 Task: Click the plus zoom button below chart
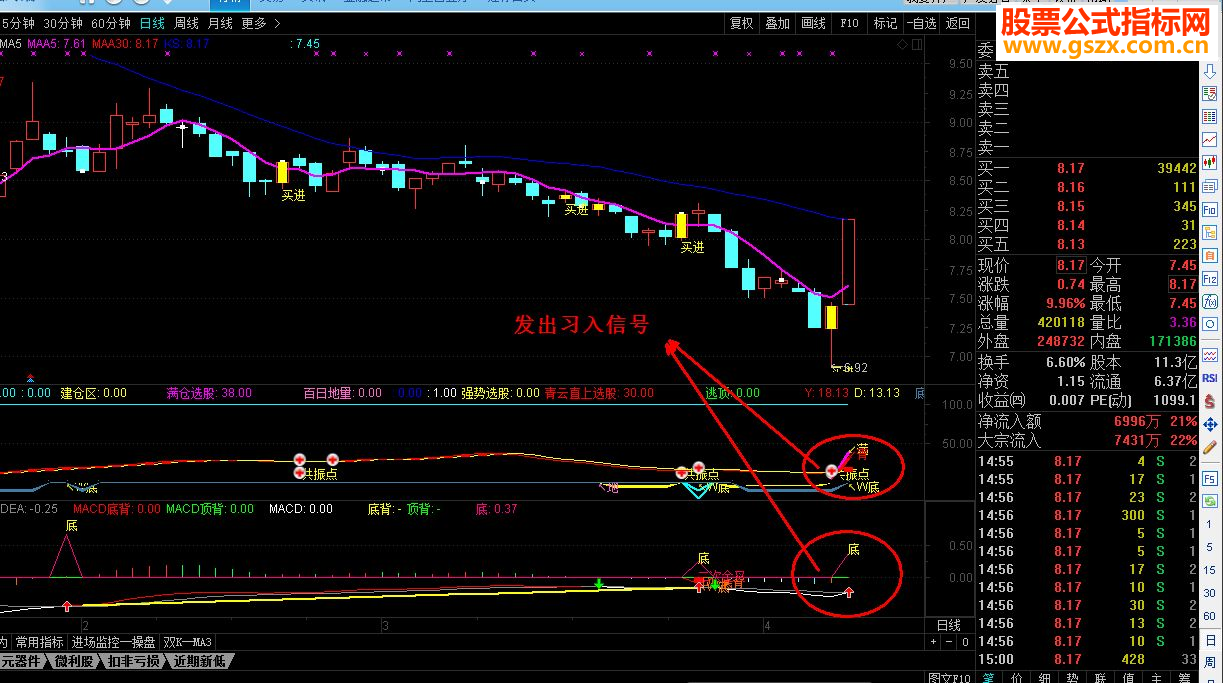[x=933, y=642]
